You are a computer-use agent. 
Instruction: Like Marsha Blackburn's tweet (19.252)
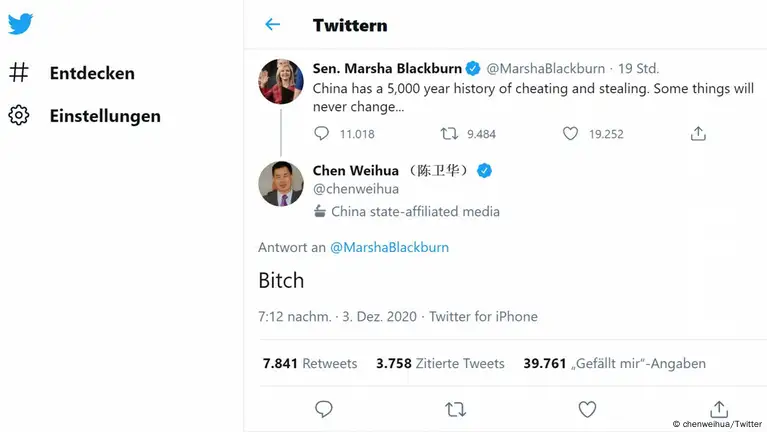click(x=570, y=133)
